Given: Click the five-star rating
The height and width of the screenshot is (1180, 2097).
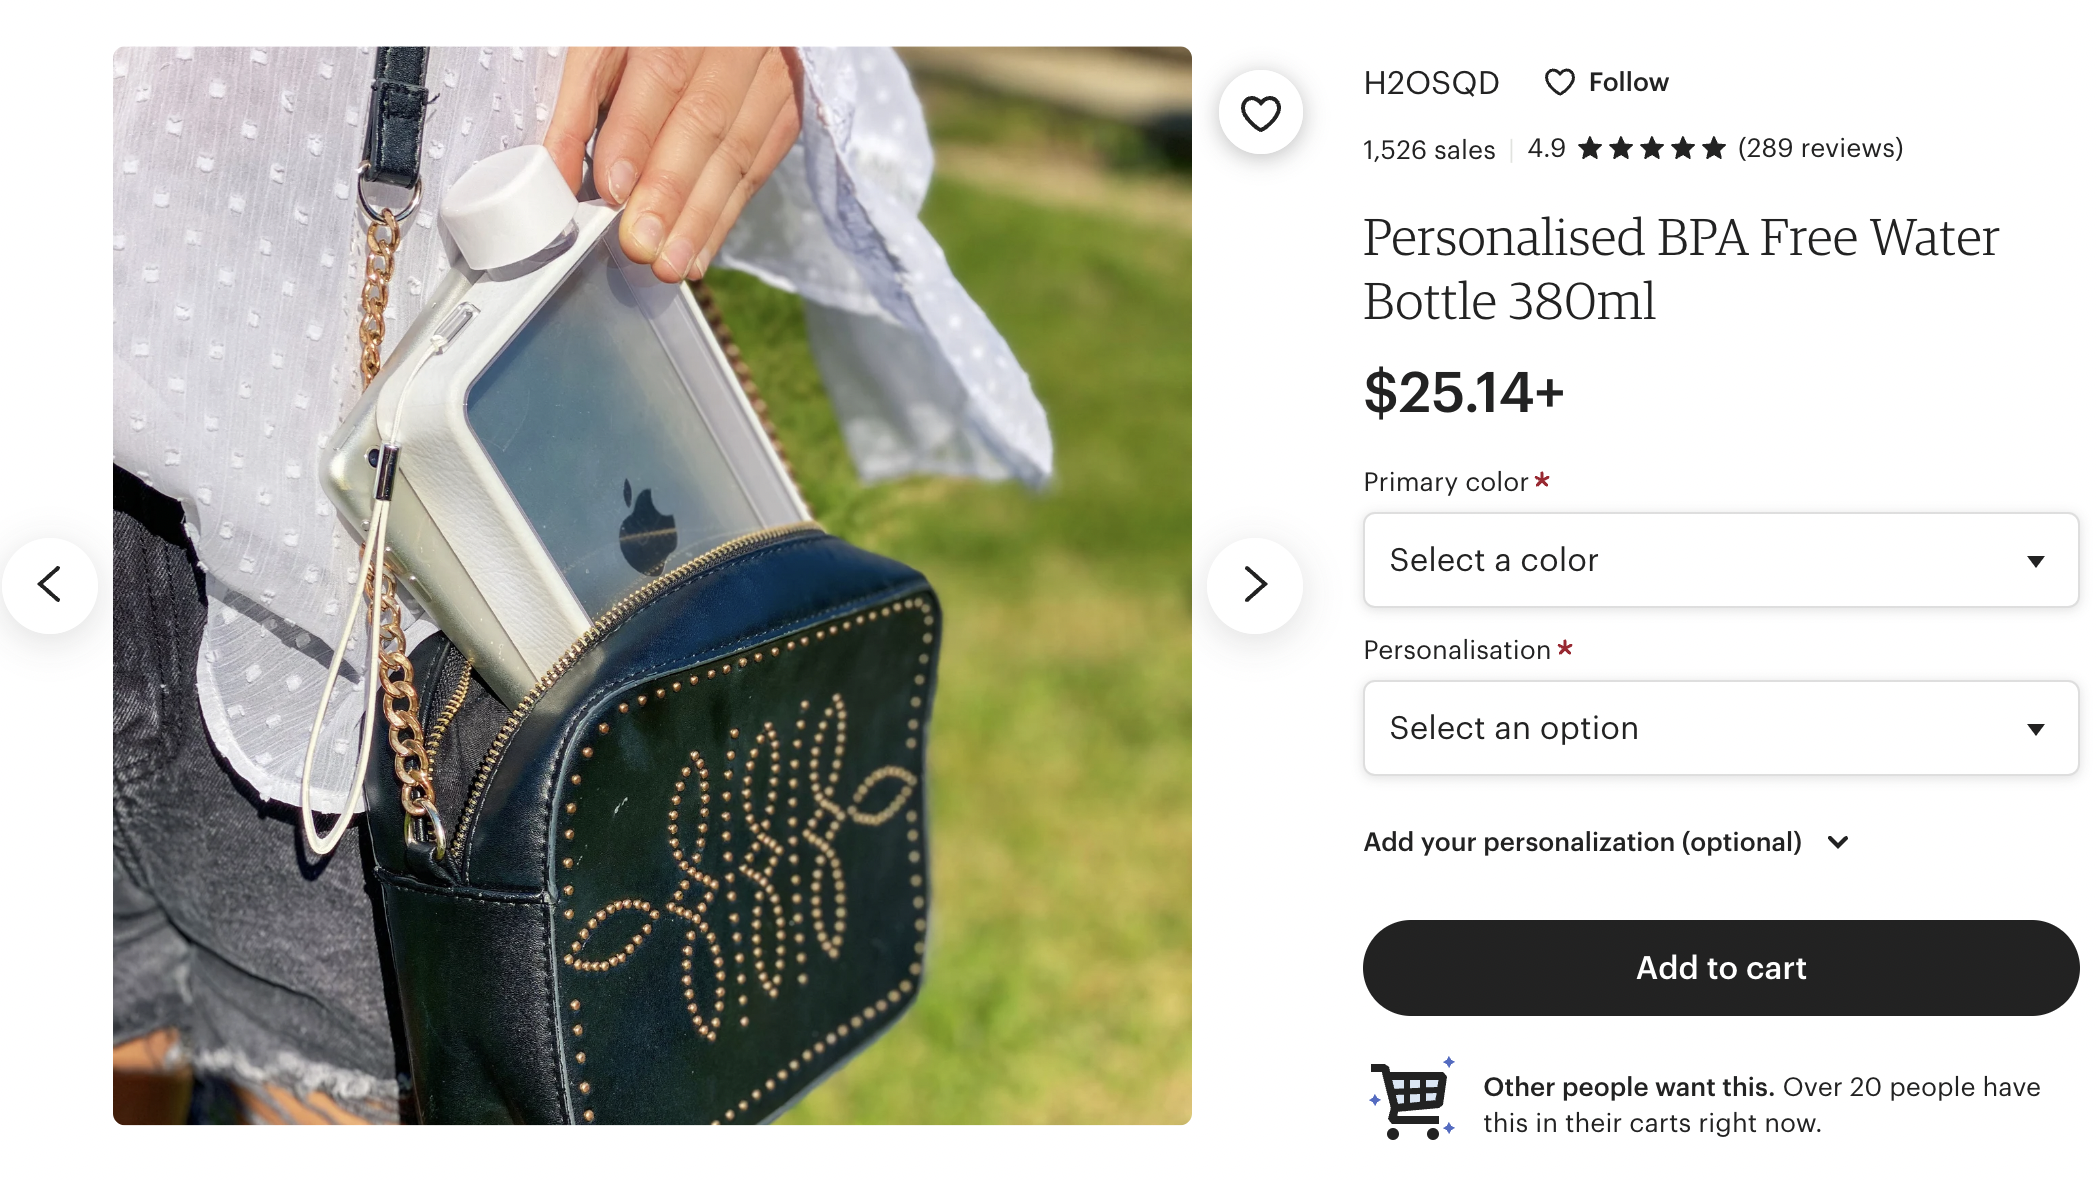Looking at the screenshot, I should point(1652,149).
